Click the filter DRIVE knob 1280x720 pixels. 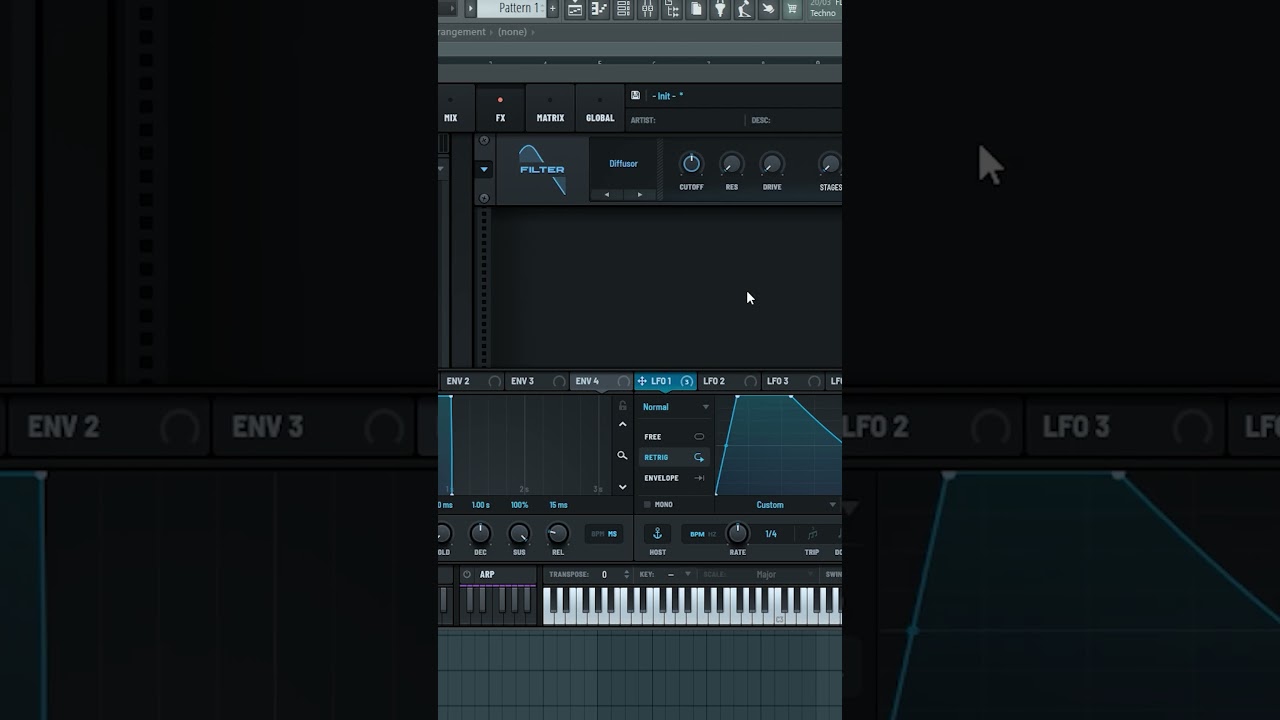772,164
